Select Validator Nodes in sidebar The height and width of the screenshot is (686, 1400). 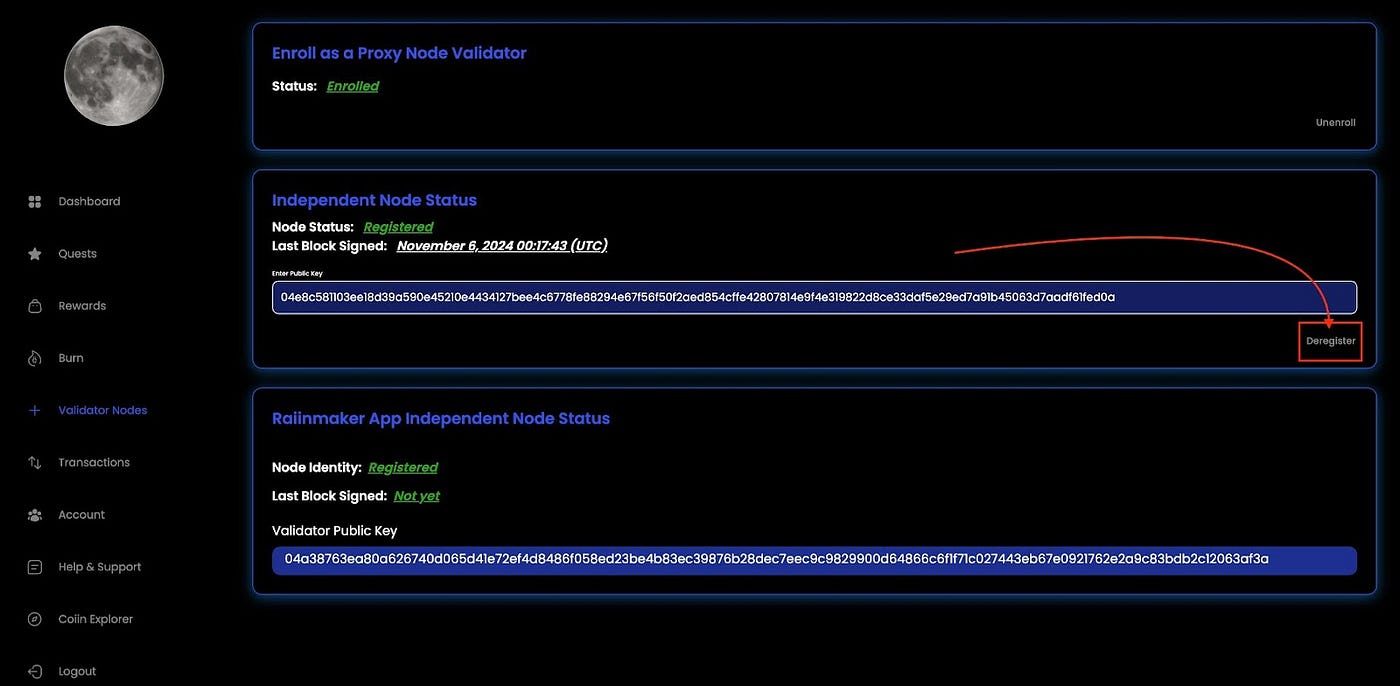point(103,410)
